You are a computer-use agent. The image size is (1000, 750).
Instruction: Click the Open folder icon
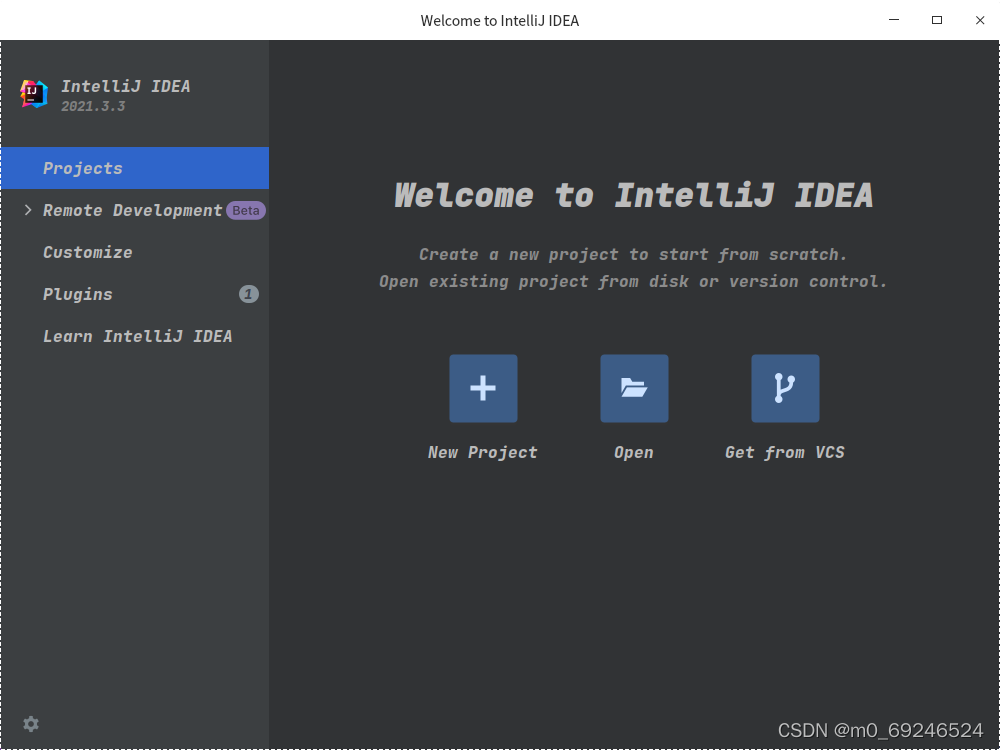(x=634, y=388)
